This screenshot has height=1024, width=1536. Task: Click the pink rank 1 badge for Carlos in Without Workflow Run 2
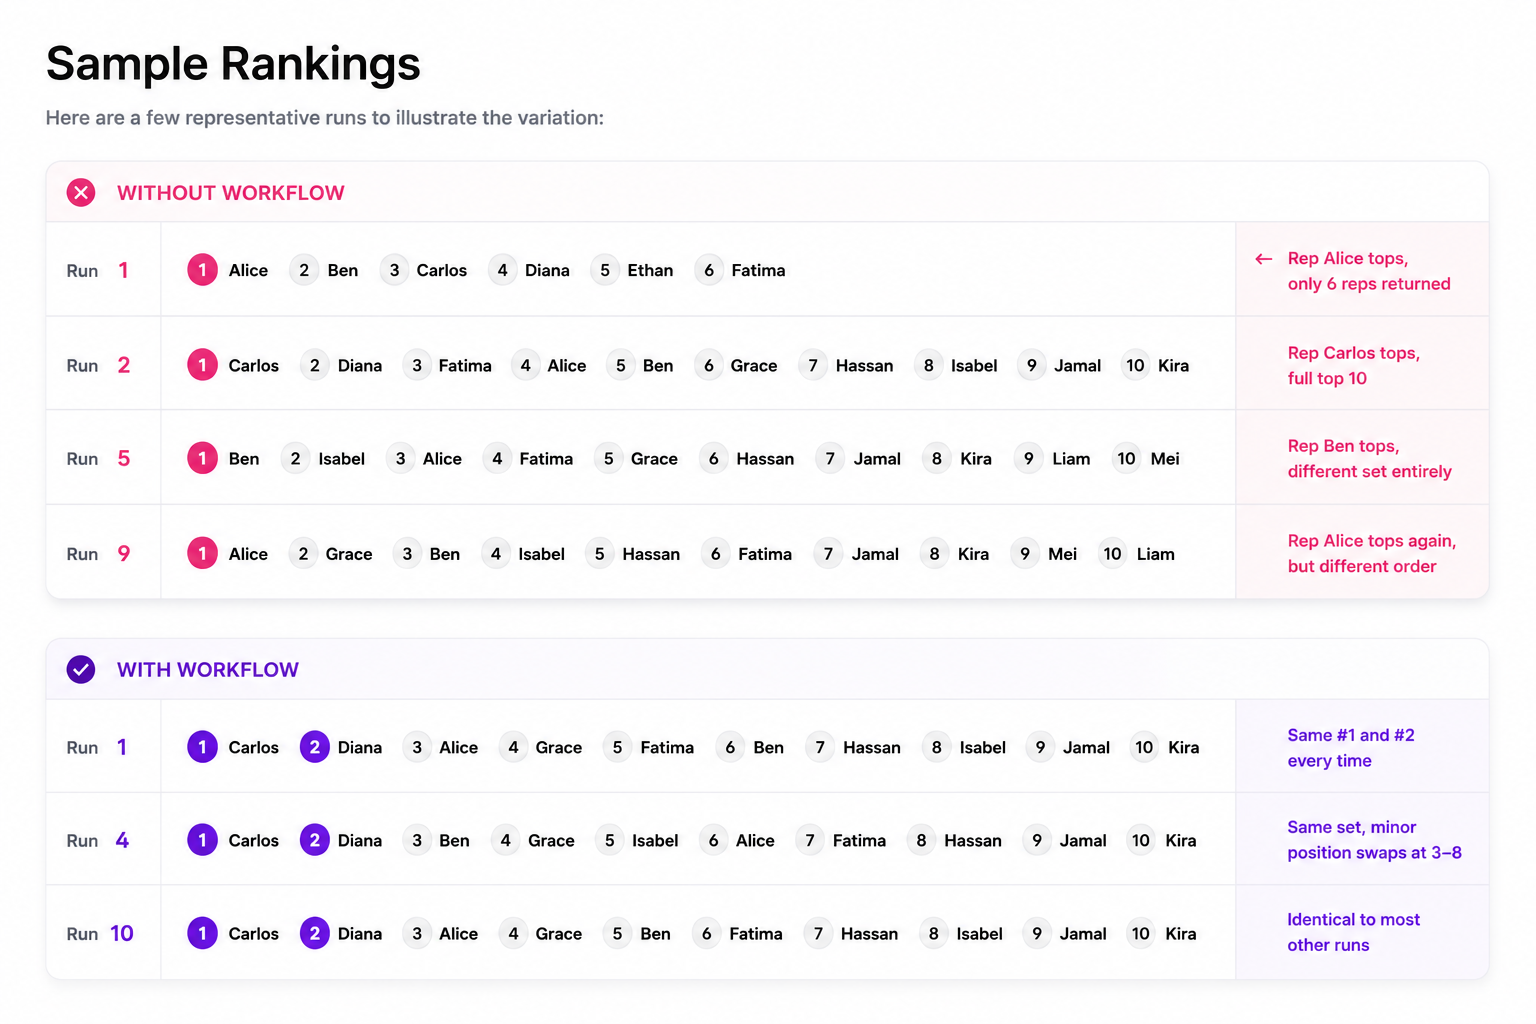click(x=203, y=365)
